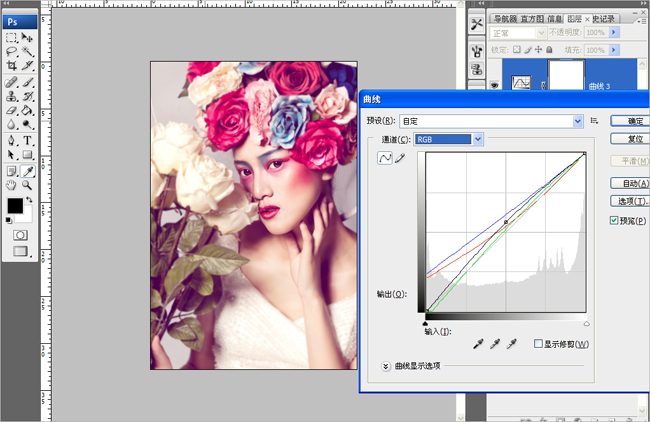Select the Rectangle shape tool
Image resolution: width=650 pixels, height=422 pixels.
(27, 155)
